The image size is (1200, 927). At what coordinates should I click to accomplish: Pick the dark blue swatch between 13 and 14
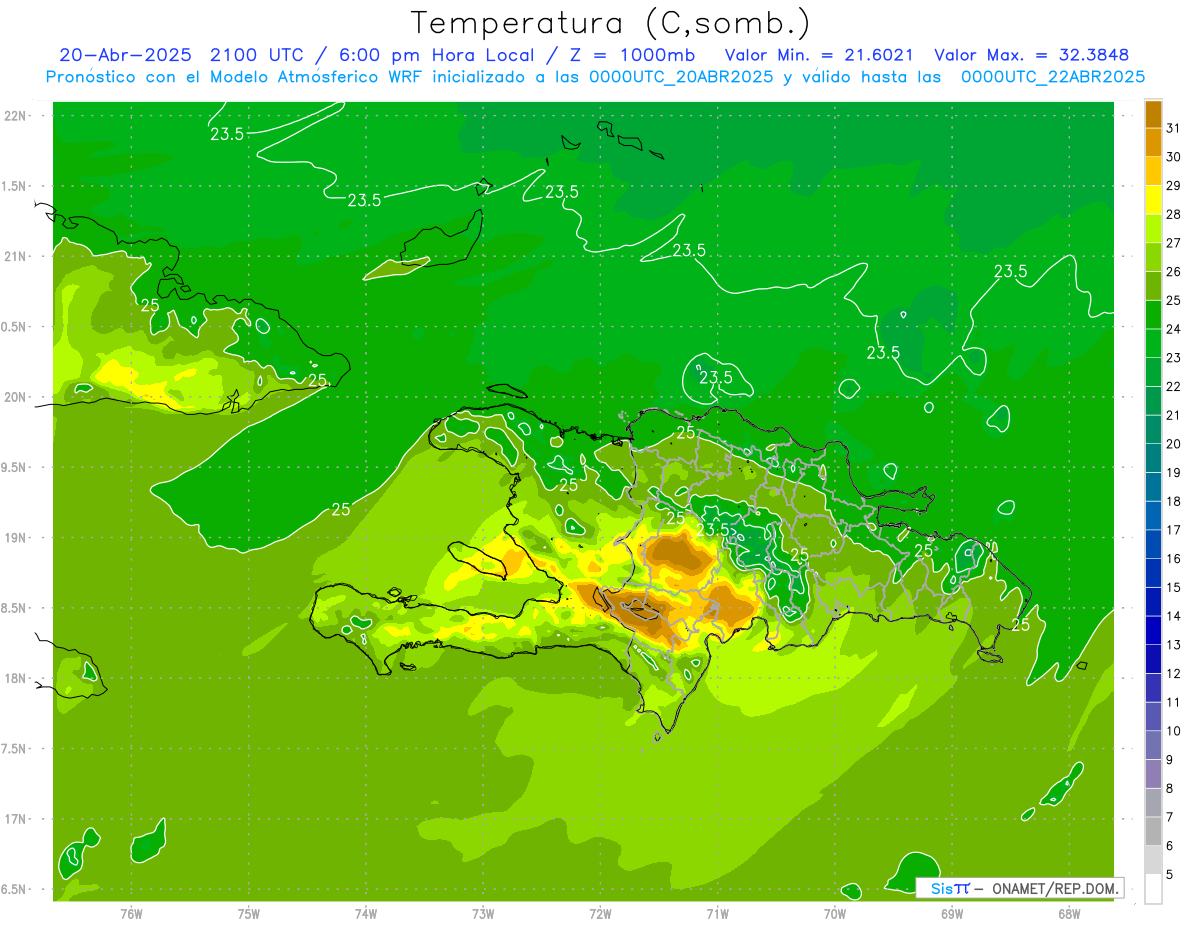1153,630
